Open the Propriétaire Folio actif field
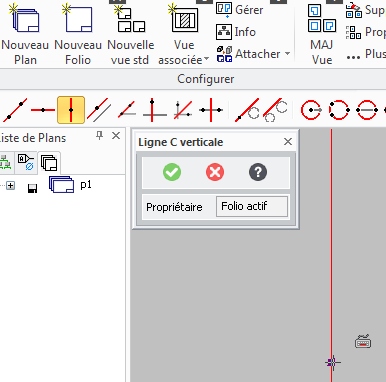386x382 pixels. coord(252,207)
